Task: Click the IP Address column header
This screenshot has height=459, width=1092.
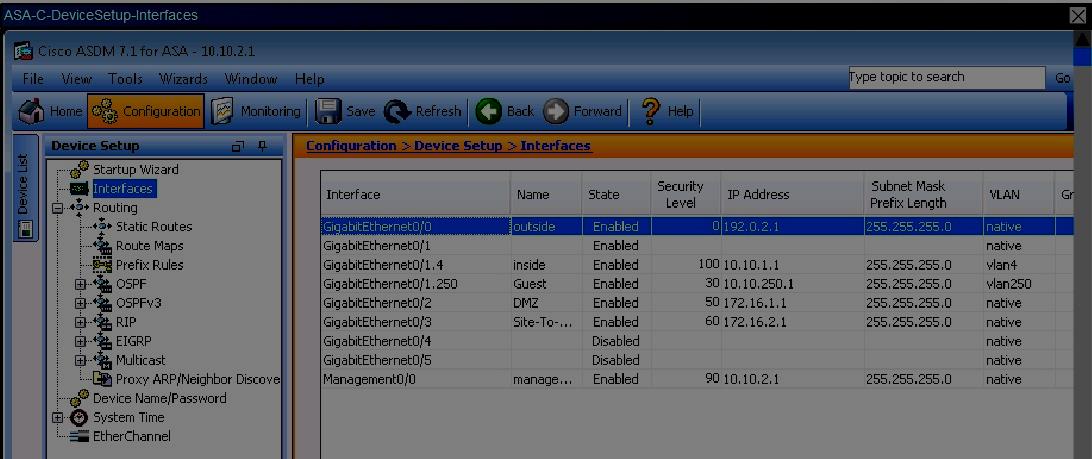Action: pyautogui.click(x=793, y=194)
